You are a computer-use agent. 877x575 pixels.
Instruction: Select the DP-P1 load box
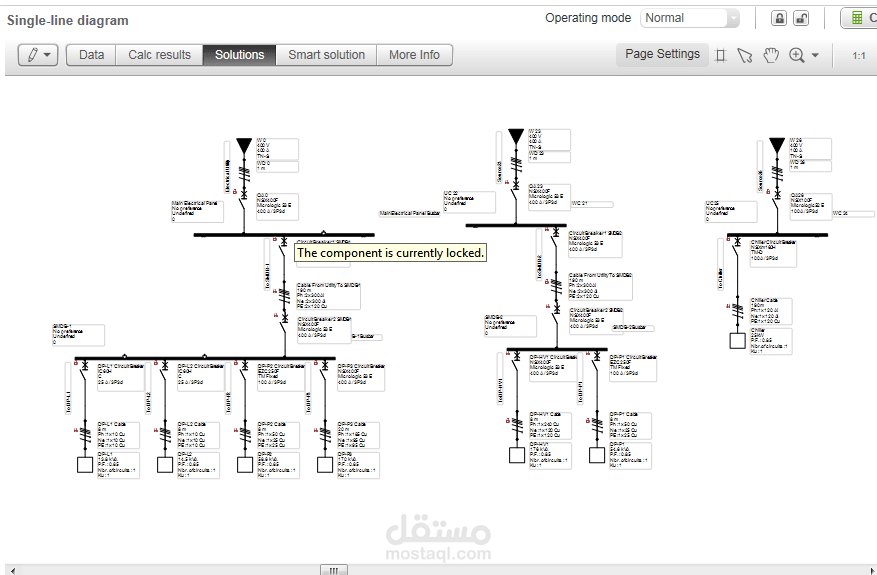coord(597,455)
